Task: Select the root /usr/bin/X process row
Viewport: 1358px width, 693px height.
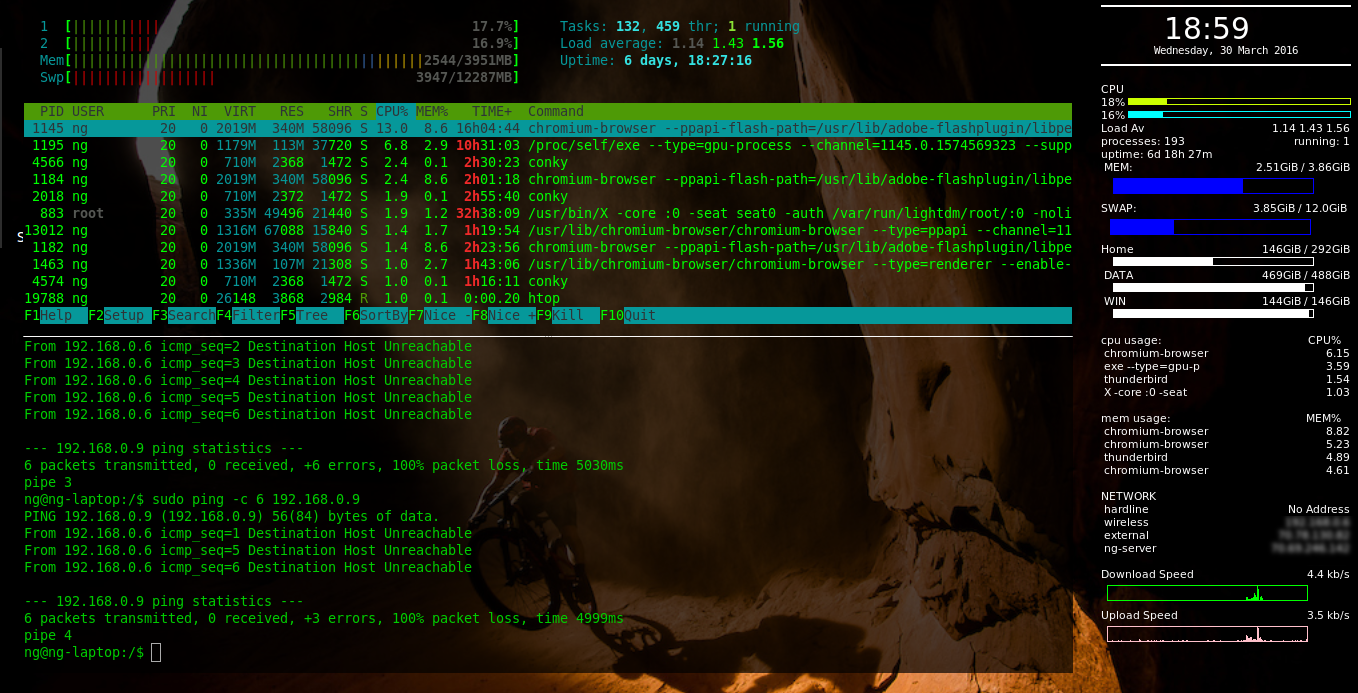Action: [548, 213]
